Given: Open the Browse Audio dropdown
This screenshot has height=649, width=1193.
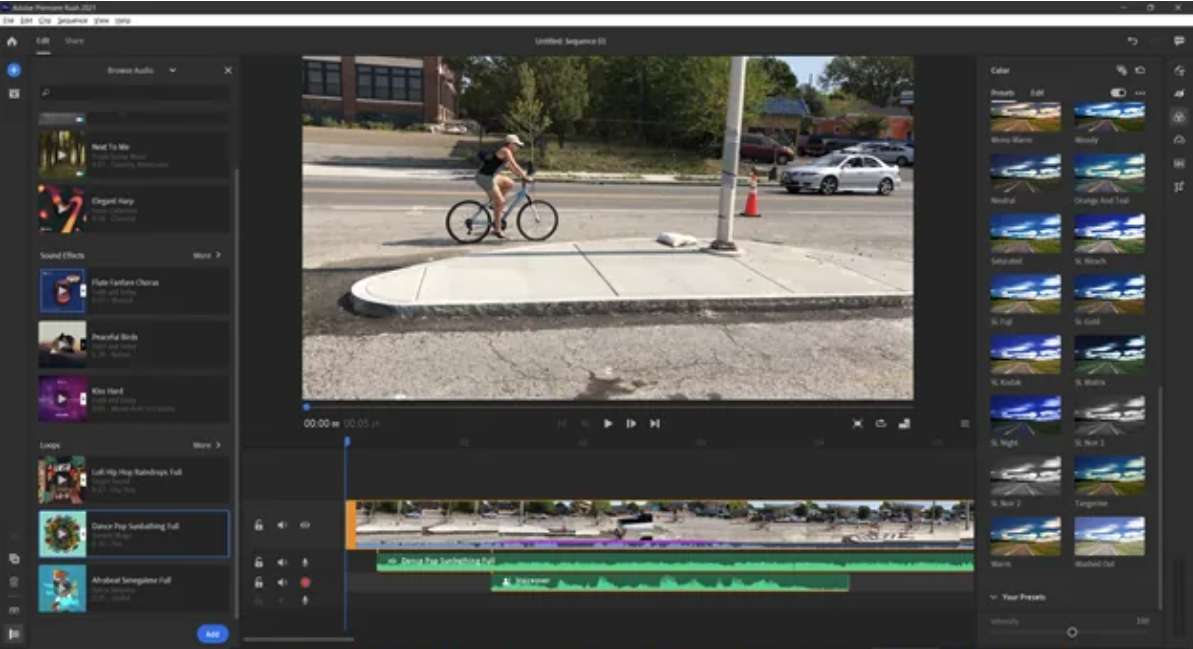Looking at the screenshot, I should pyautogui.click(x=172, y=70).
